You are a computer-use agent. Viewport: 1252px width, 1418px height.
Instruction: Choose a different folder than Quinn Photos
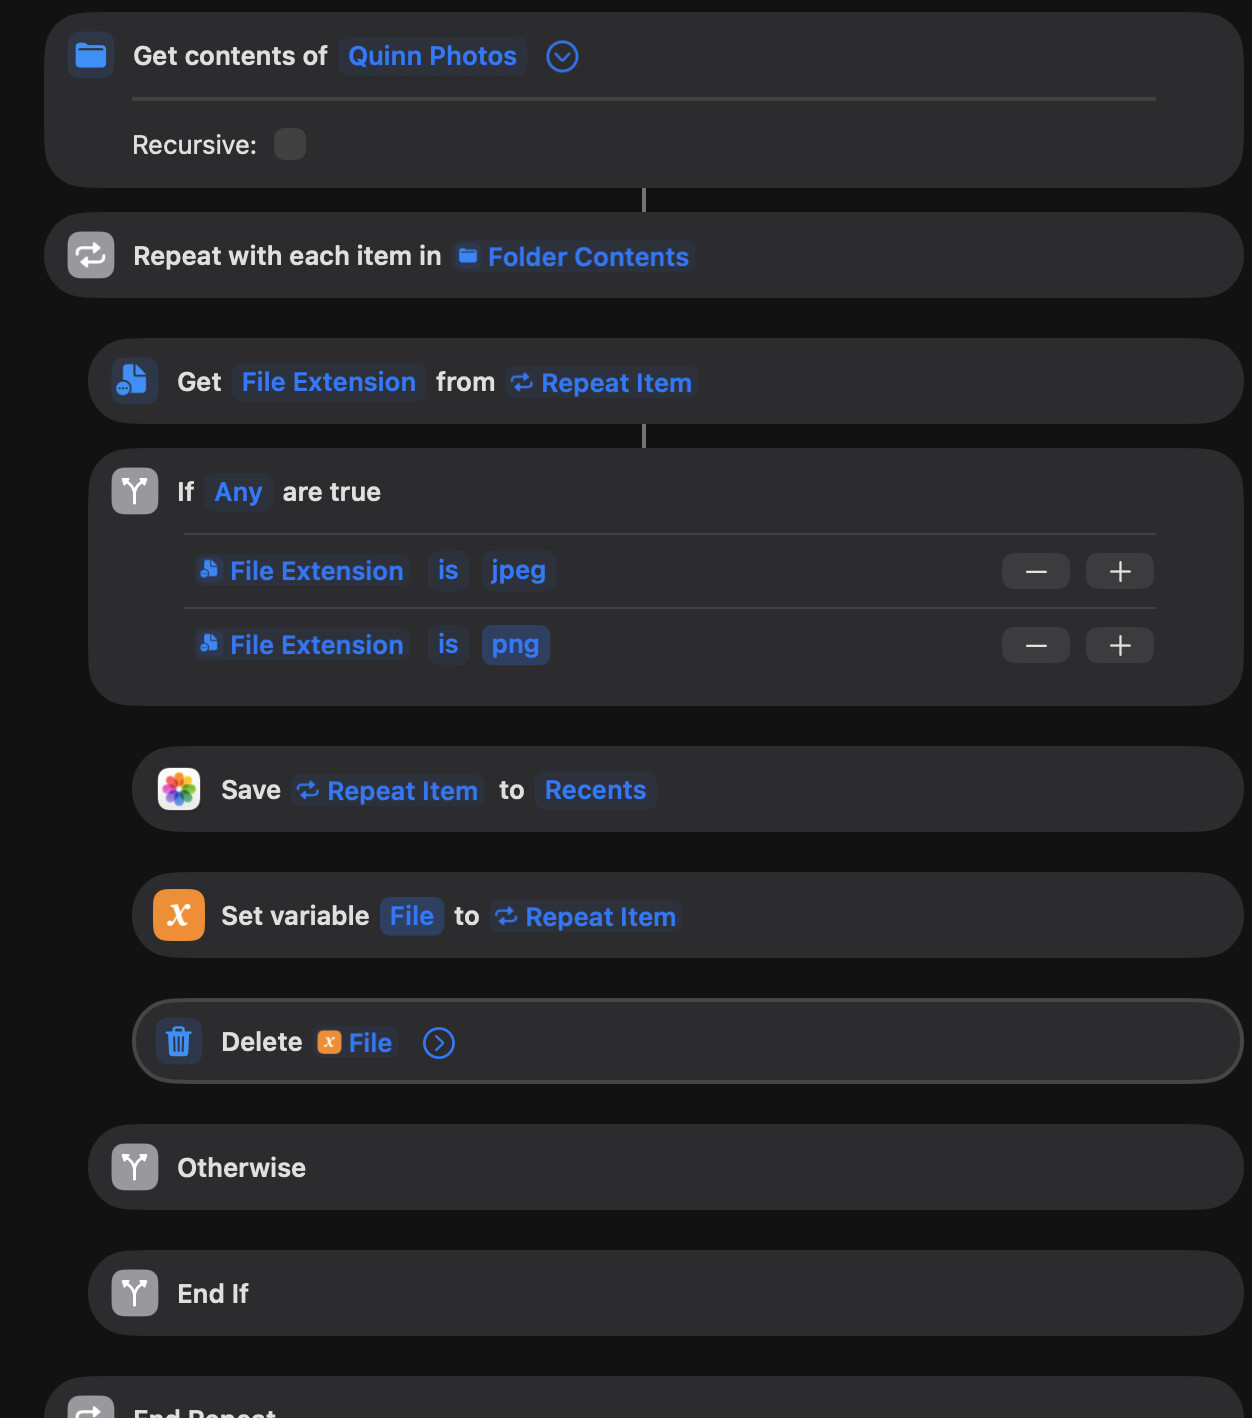click(x=432, y=56)
